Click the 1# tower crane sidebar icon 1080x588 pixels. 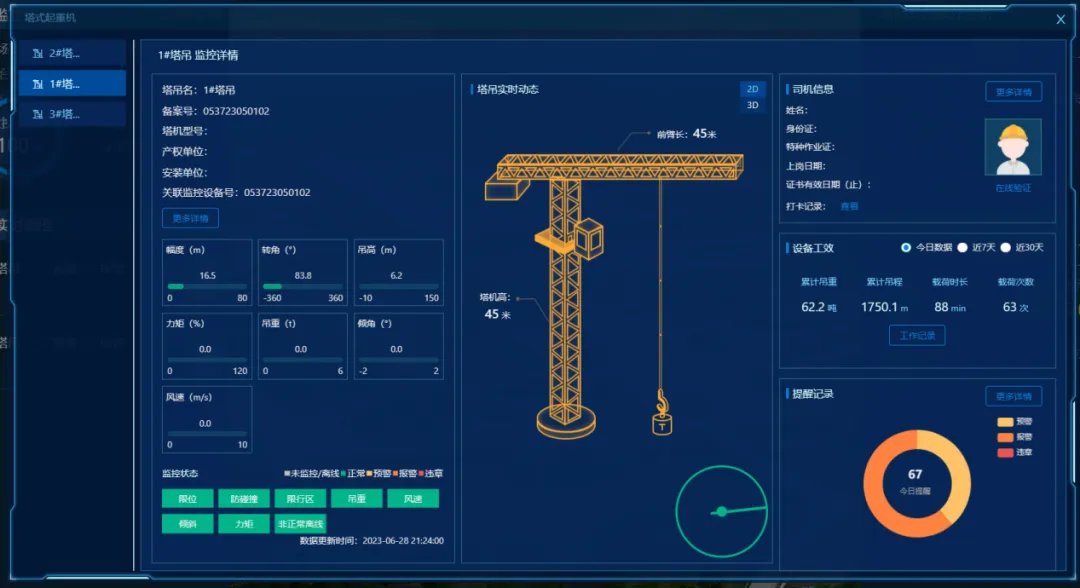[x=38, y=84]
